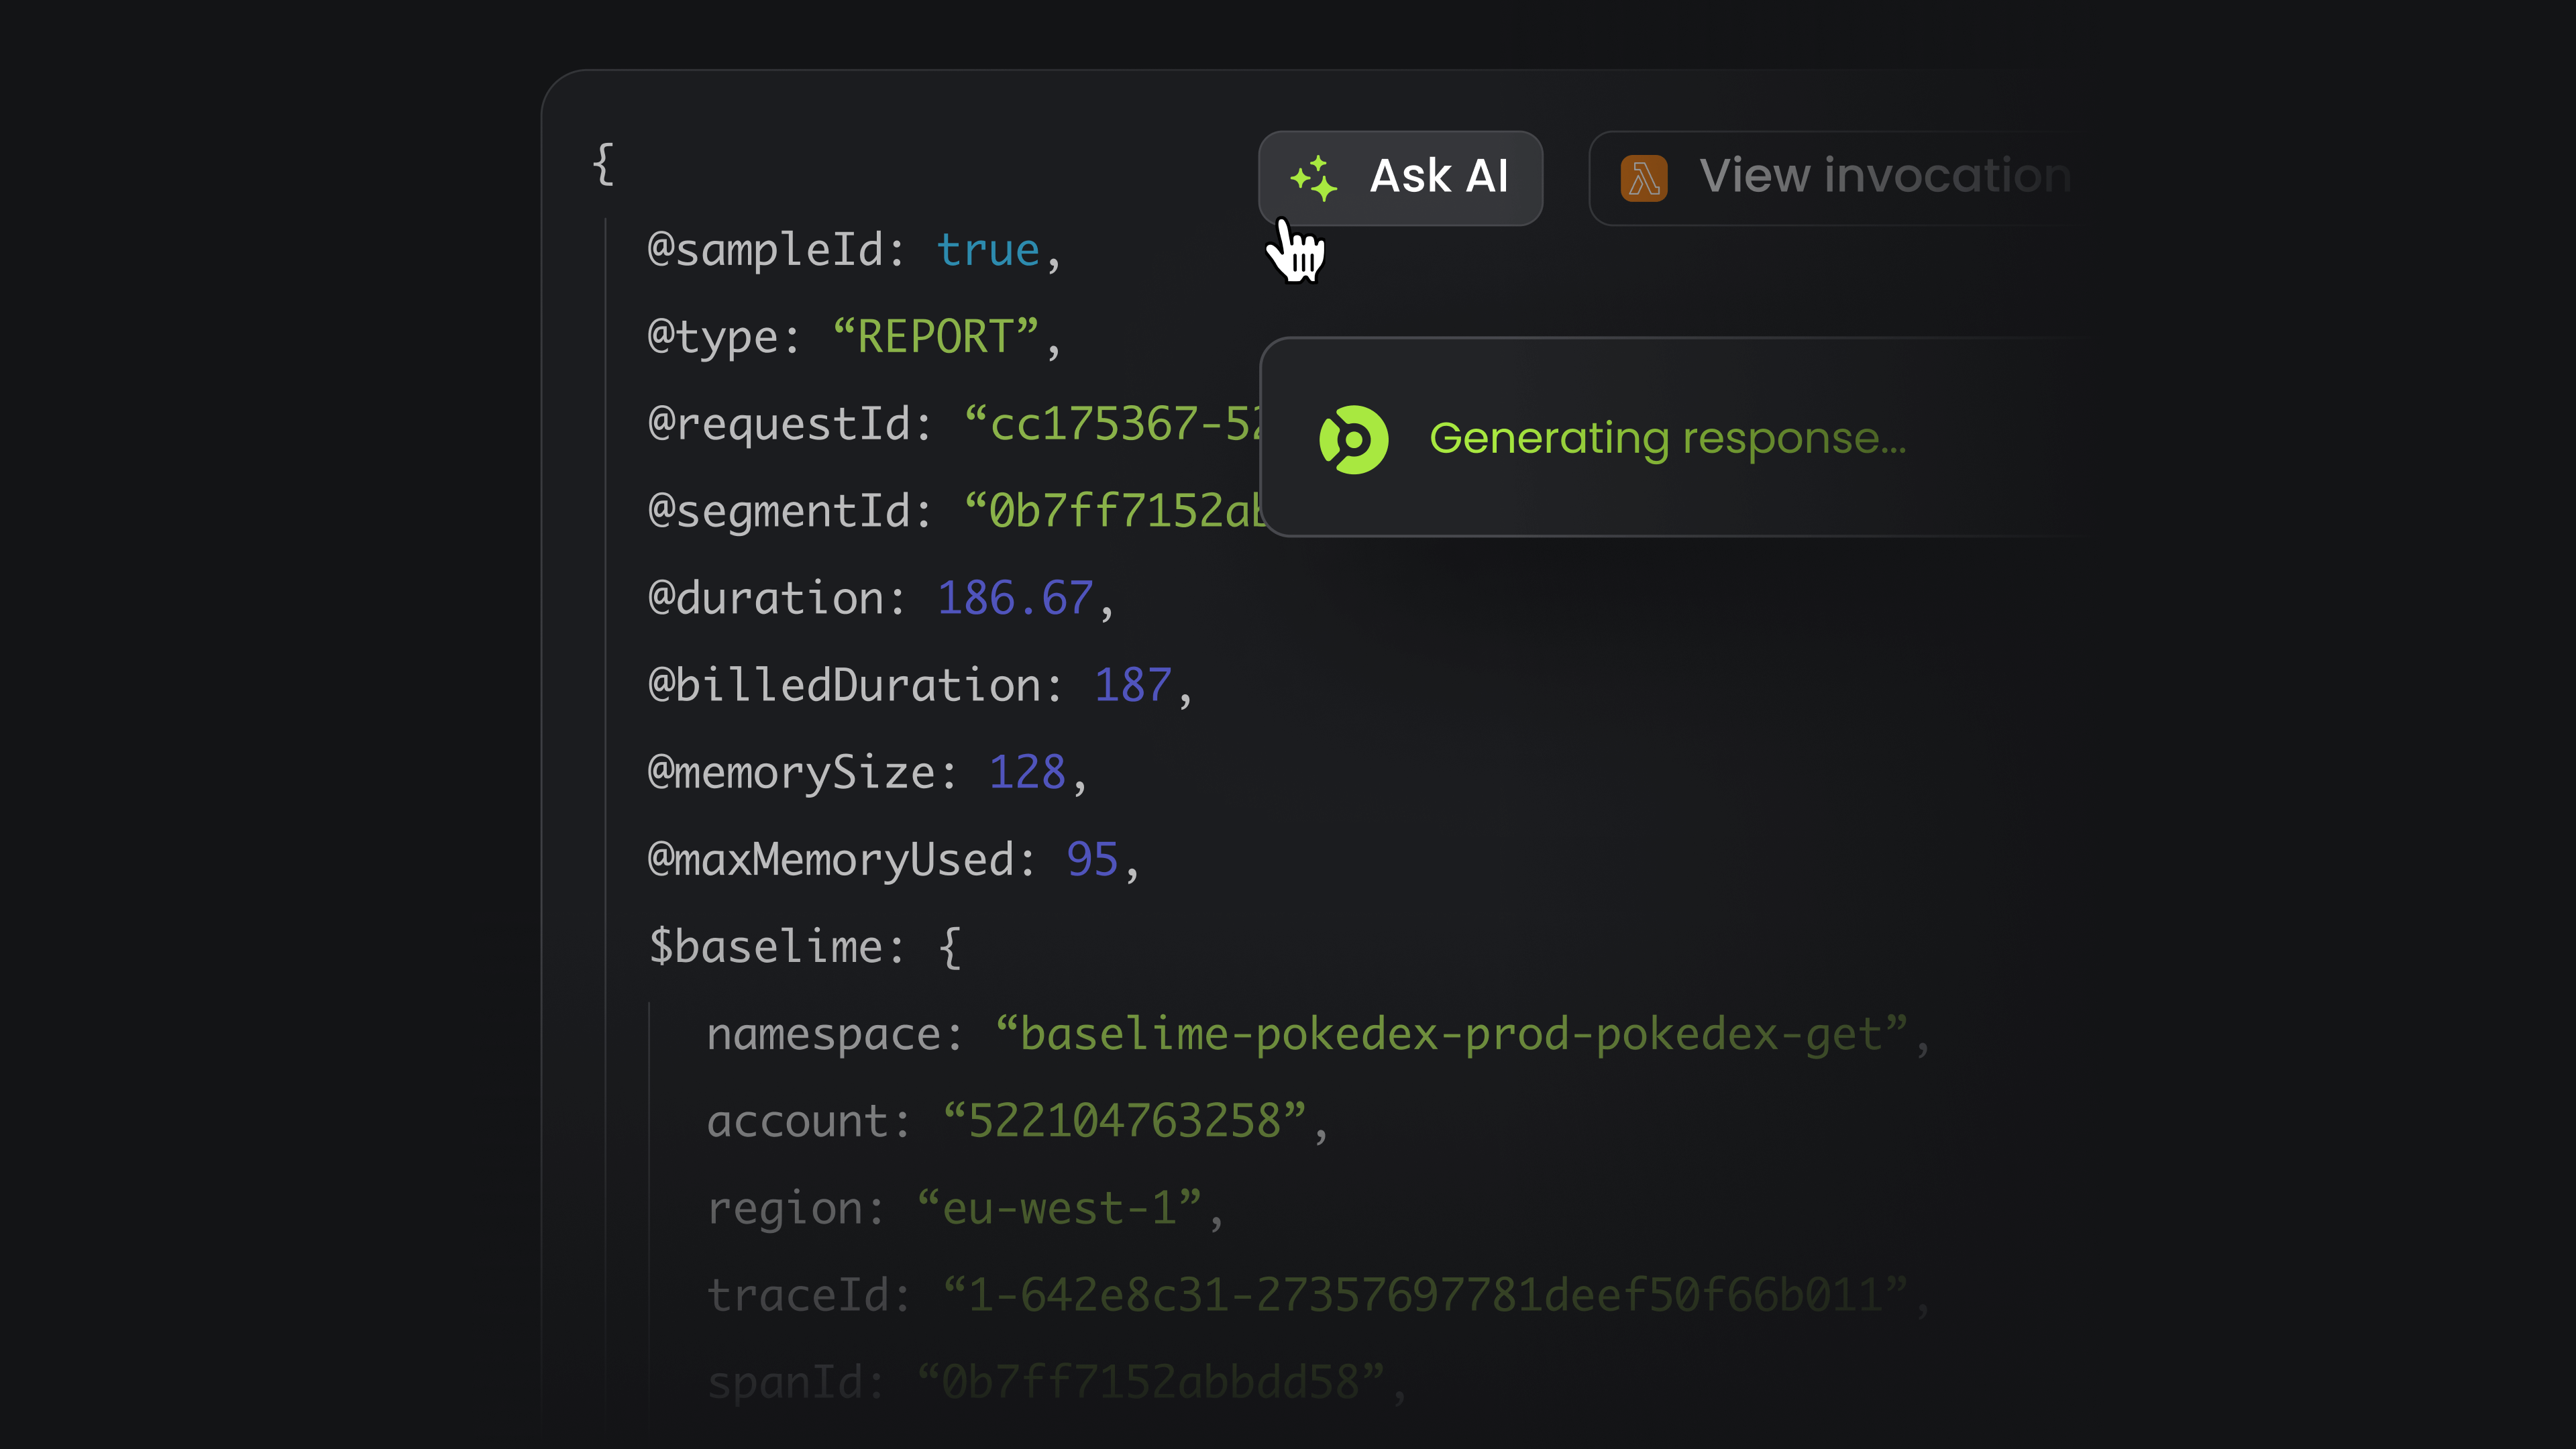The width and height of the screenshot is (2576, 1449).
Task: Click the green Baselime logo icon
Action: click(x=1353, y=439)
